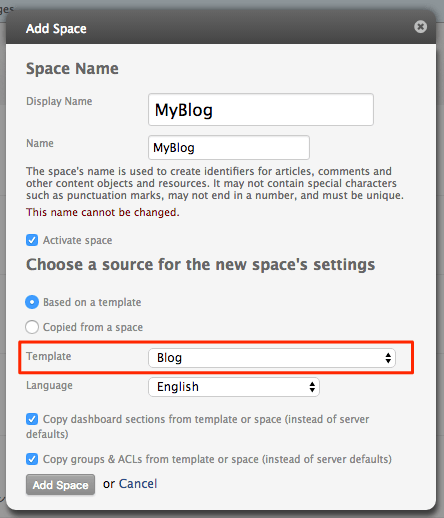Click the Display Name input field
Viewport: 444px width, 518px height.
[x=261, y=110]
